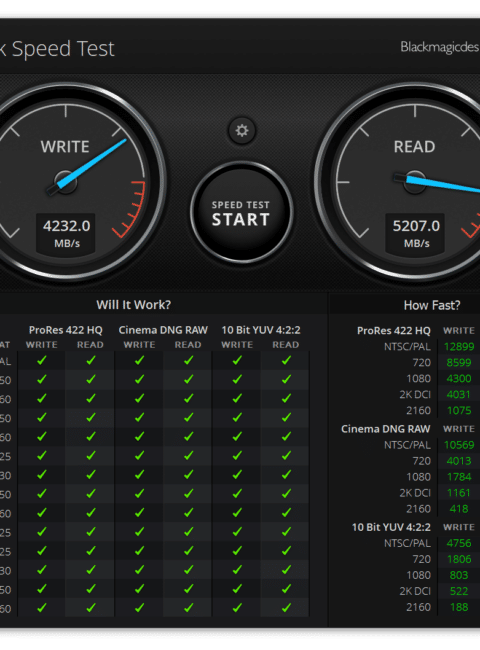480x650 pixels.
Task: Select the How Fast? panel heading
Action: (432, 306)
